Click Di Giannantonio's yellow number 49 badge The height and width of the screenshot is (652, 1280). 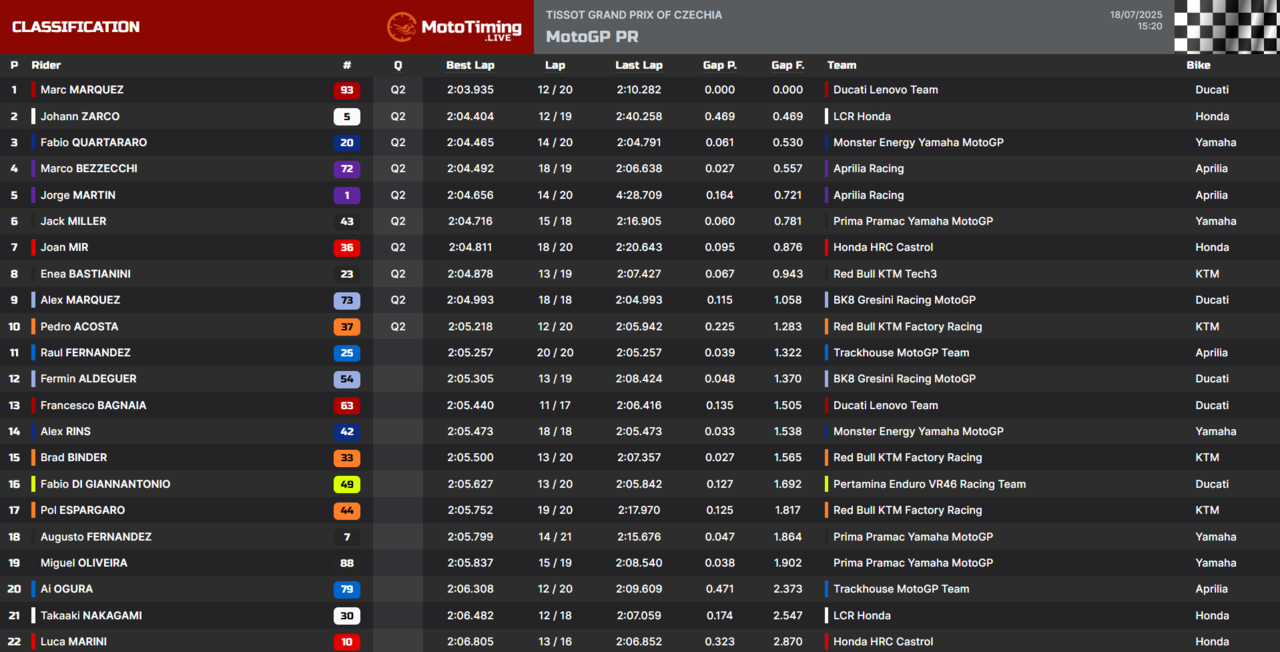coord(347,484)
